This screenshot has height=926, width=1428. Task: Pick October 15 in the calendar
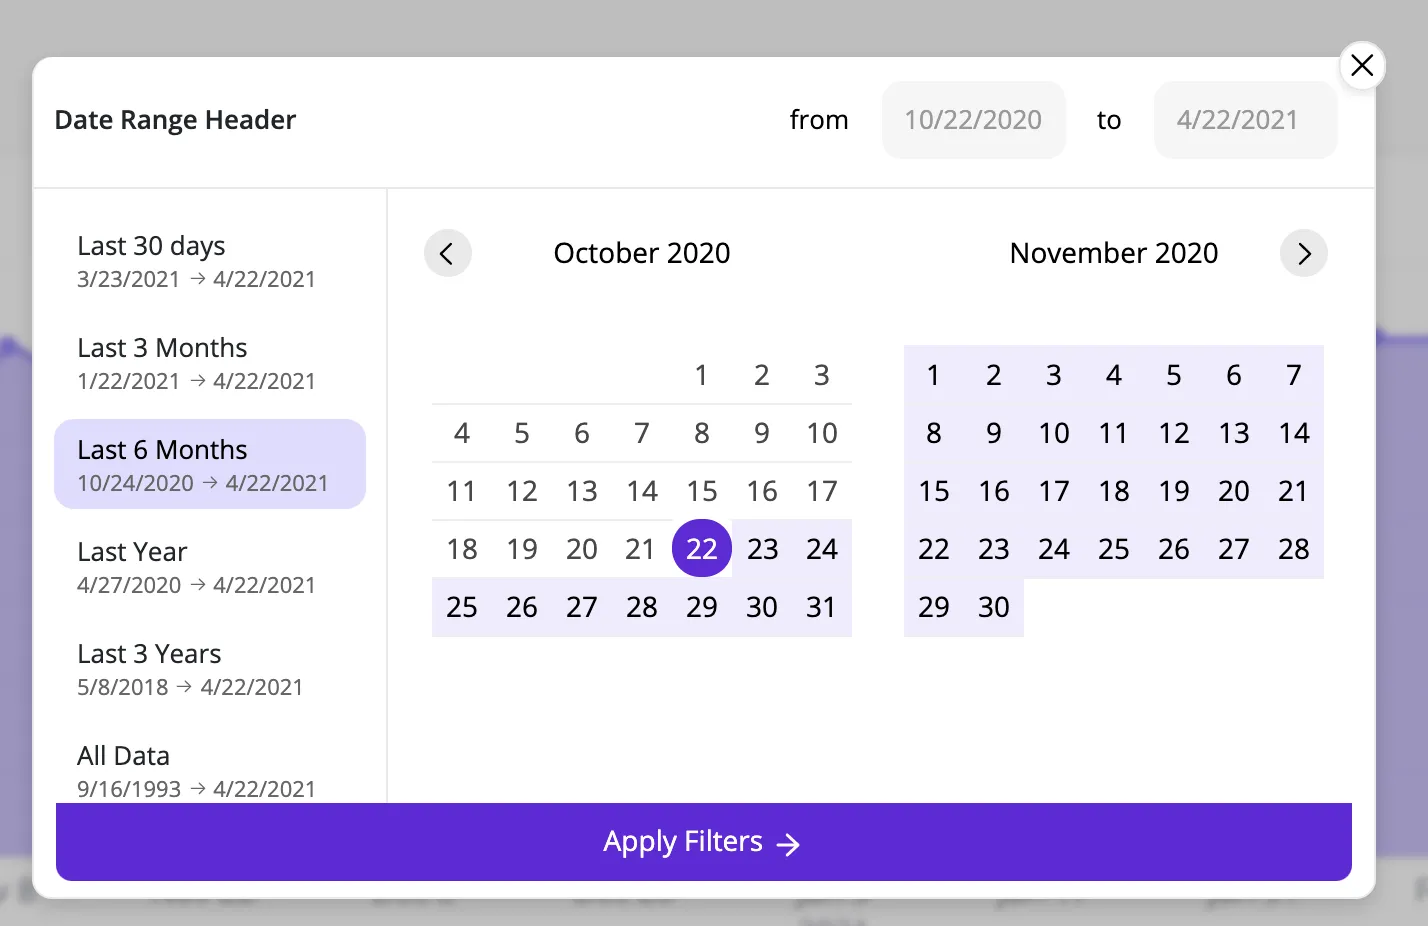point(702,491)
